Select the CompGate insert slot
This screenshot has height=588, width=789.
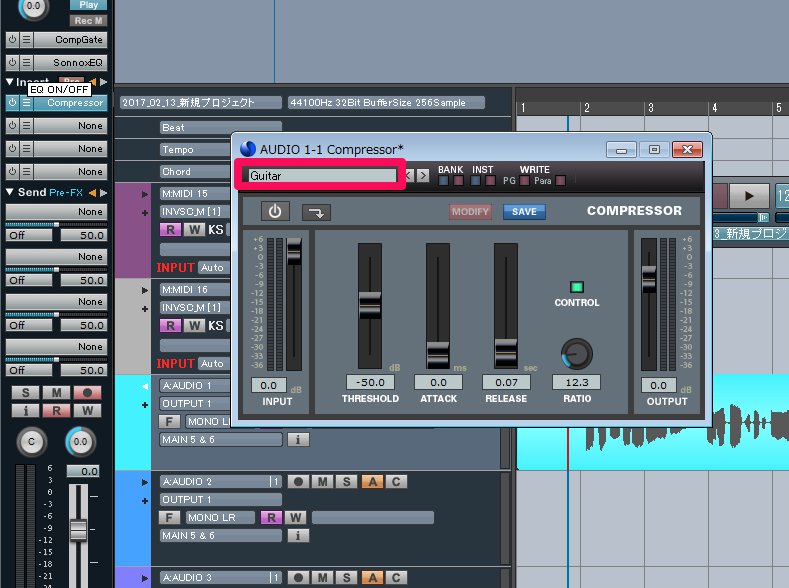click(x=71, y=39)
